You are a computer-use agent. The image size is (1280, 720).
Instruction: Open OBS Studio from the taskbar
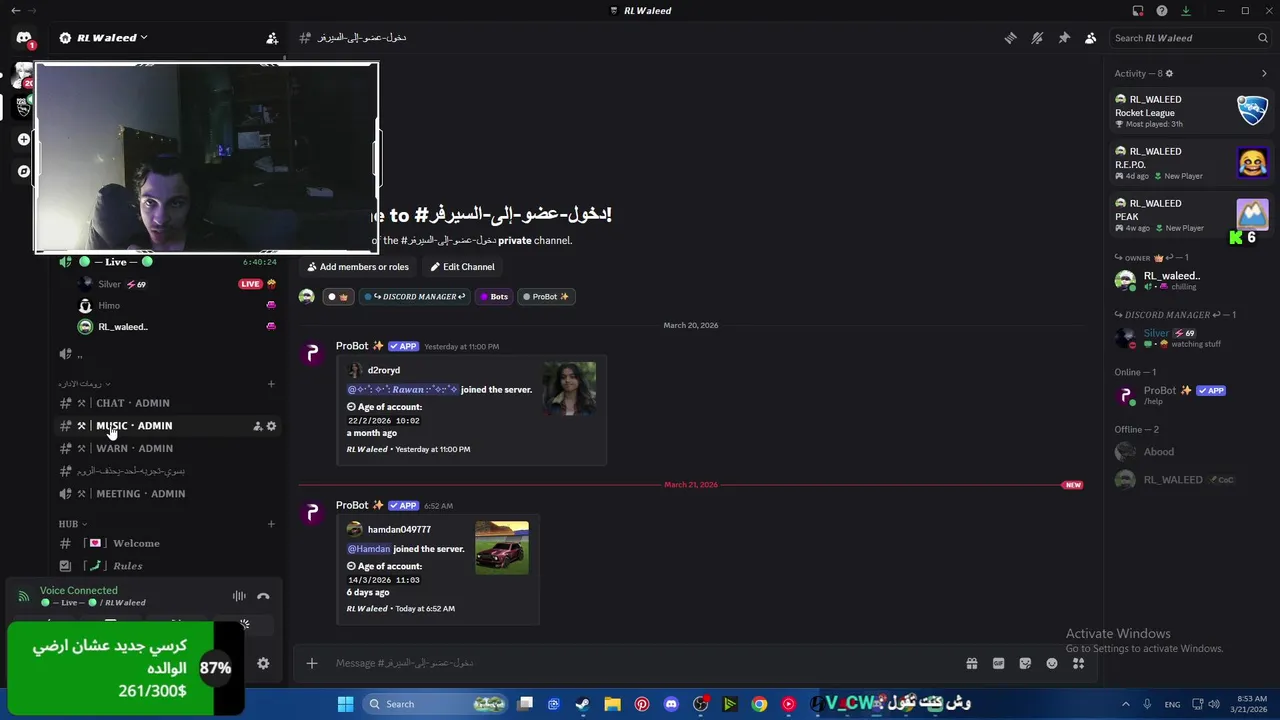click(x=700, y=704)
